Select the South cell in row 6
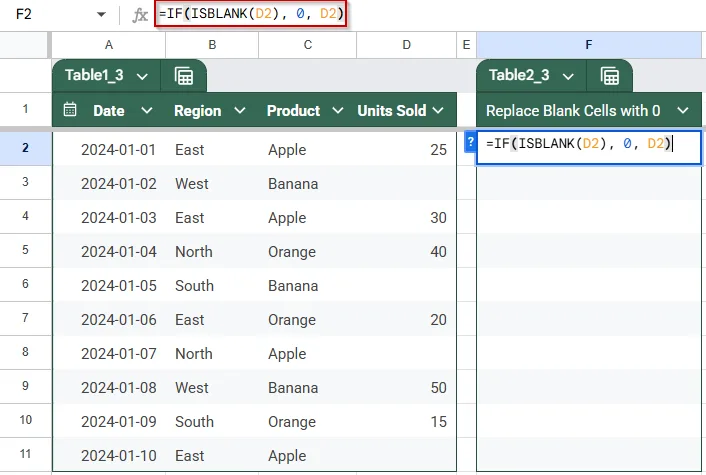Screen dimensions: 706x475 click(x=212, y=285)
